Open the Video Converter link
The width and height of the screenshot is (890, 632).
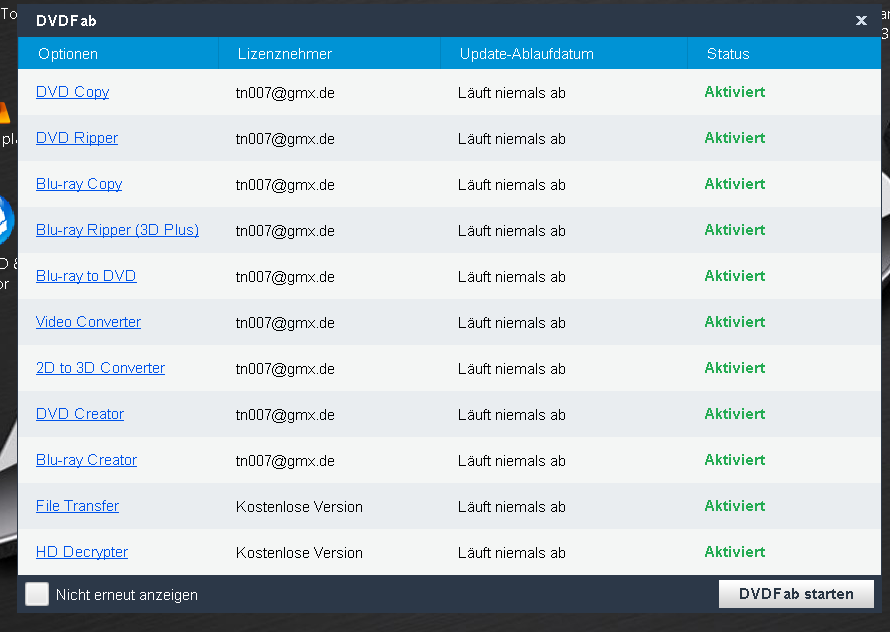(x=89, y=322)
